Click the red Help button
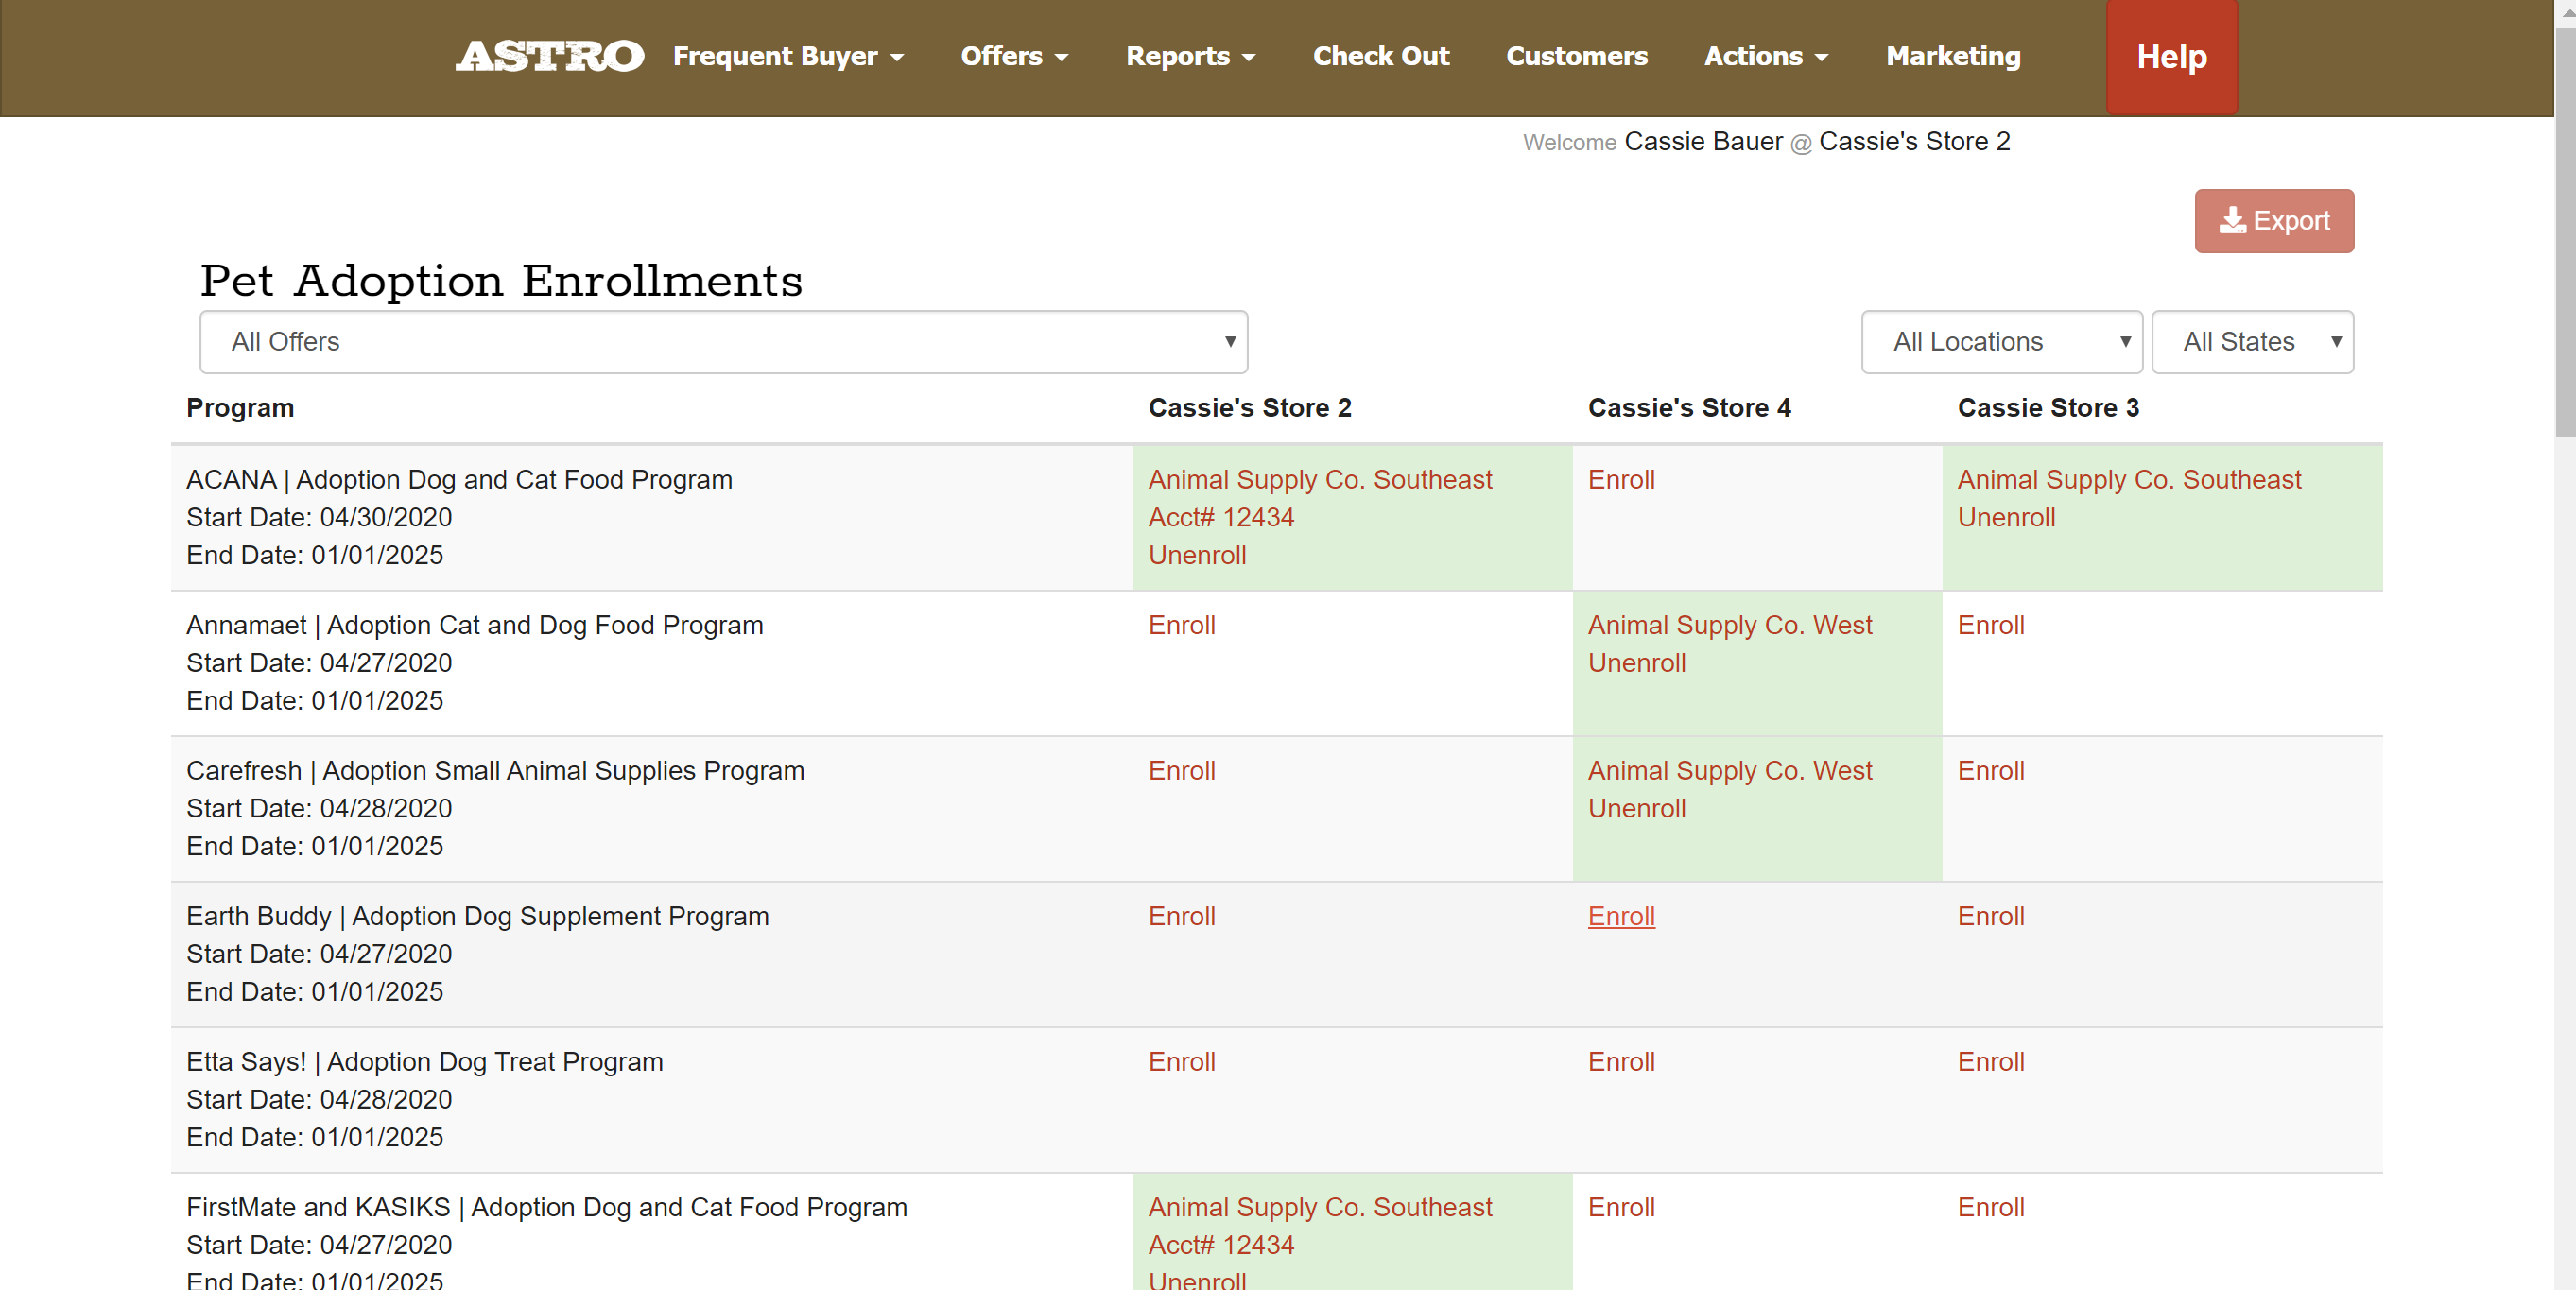 pyautogui.click(x=2171, y=57)
